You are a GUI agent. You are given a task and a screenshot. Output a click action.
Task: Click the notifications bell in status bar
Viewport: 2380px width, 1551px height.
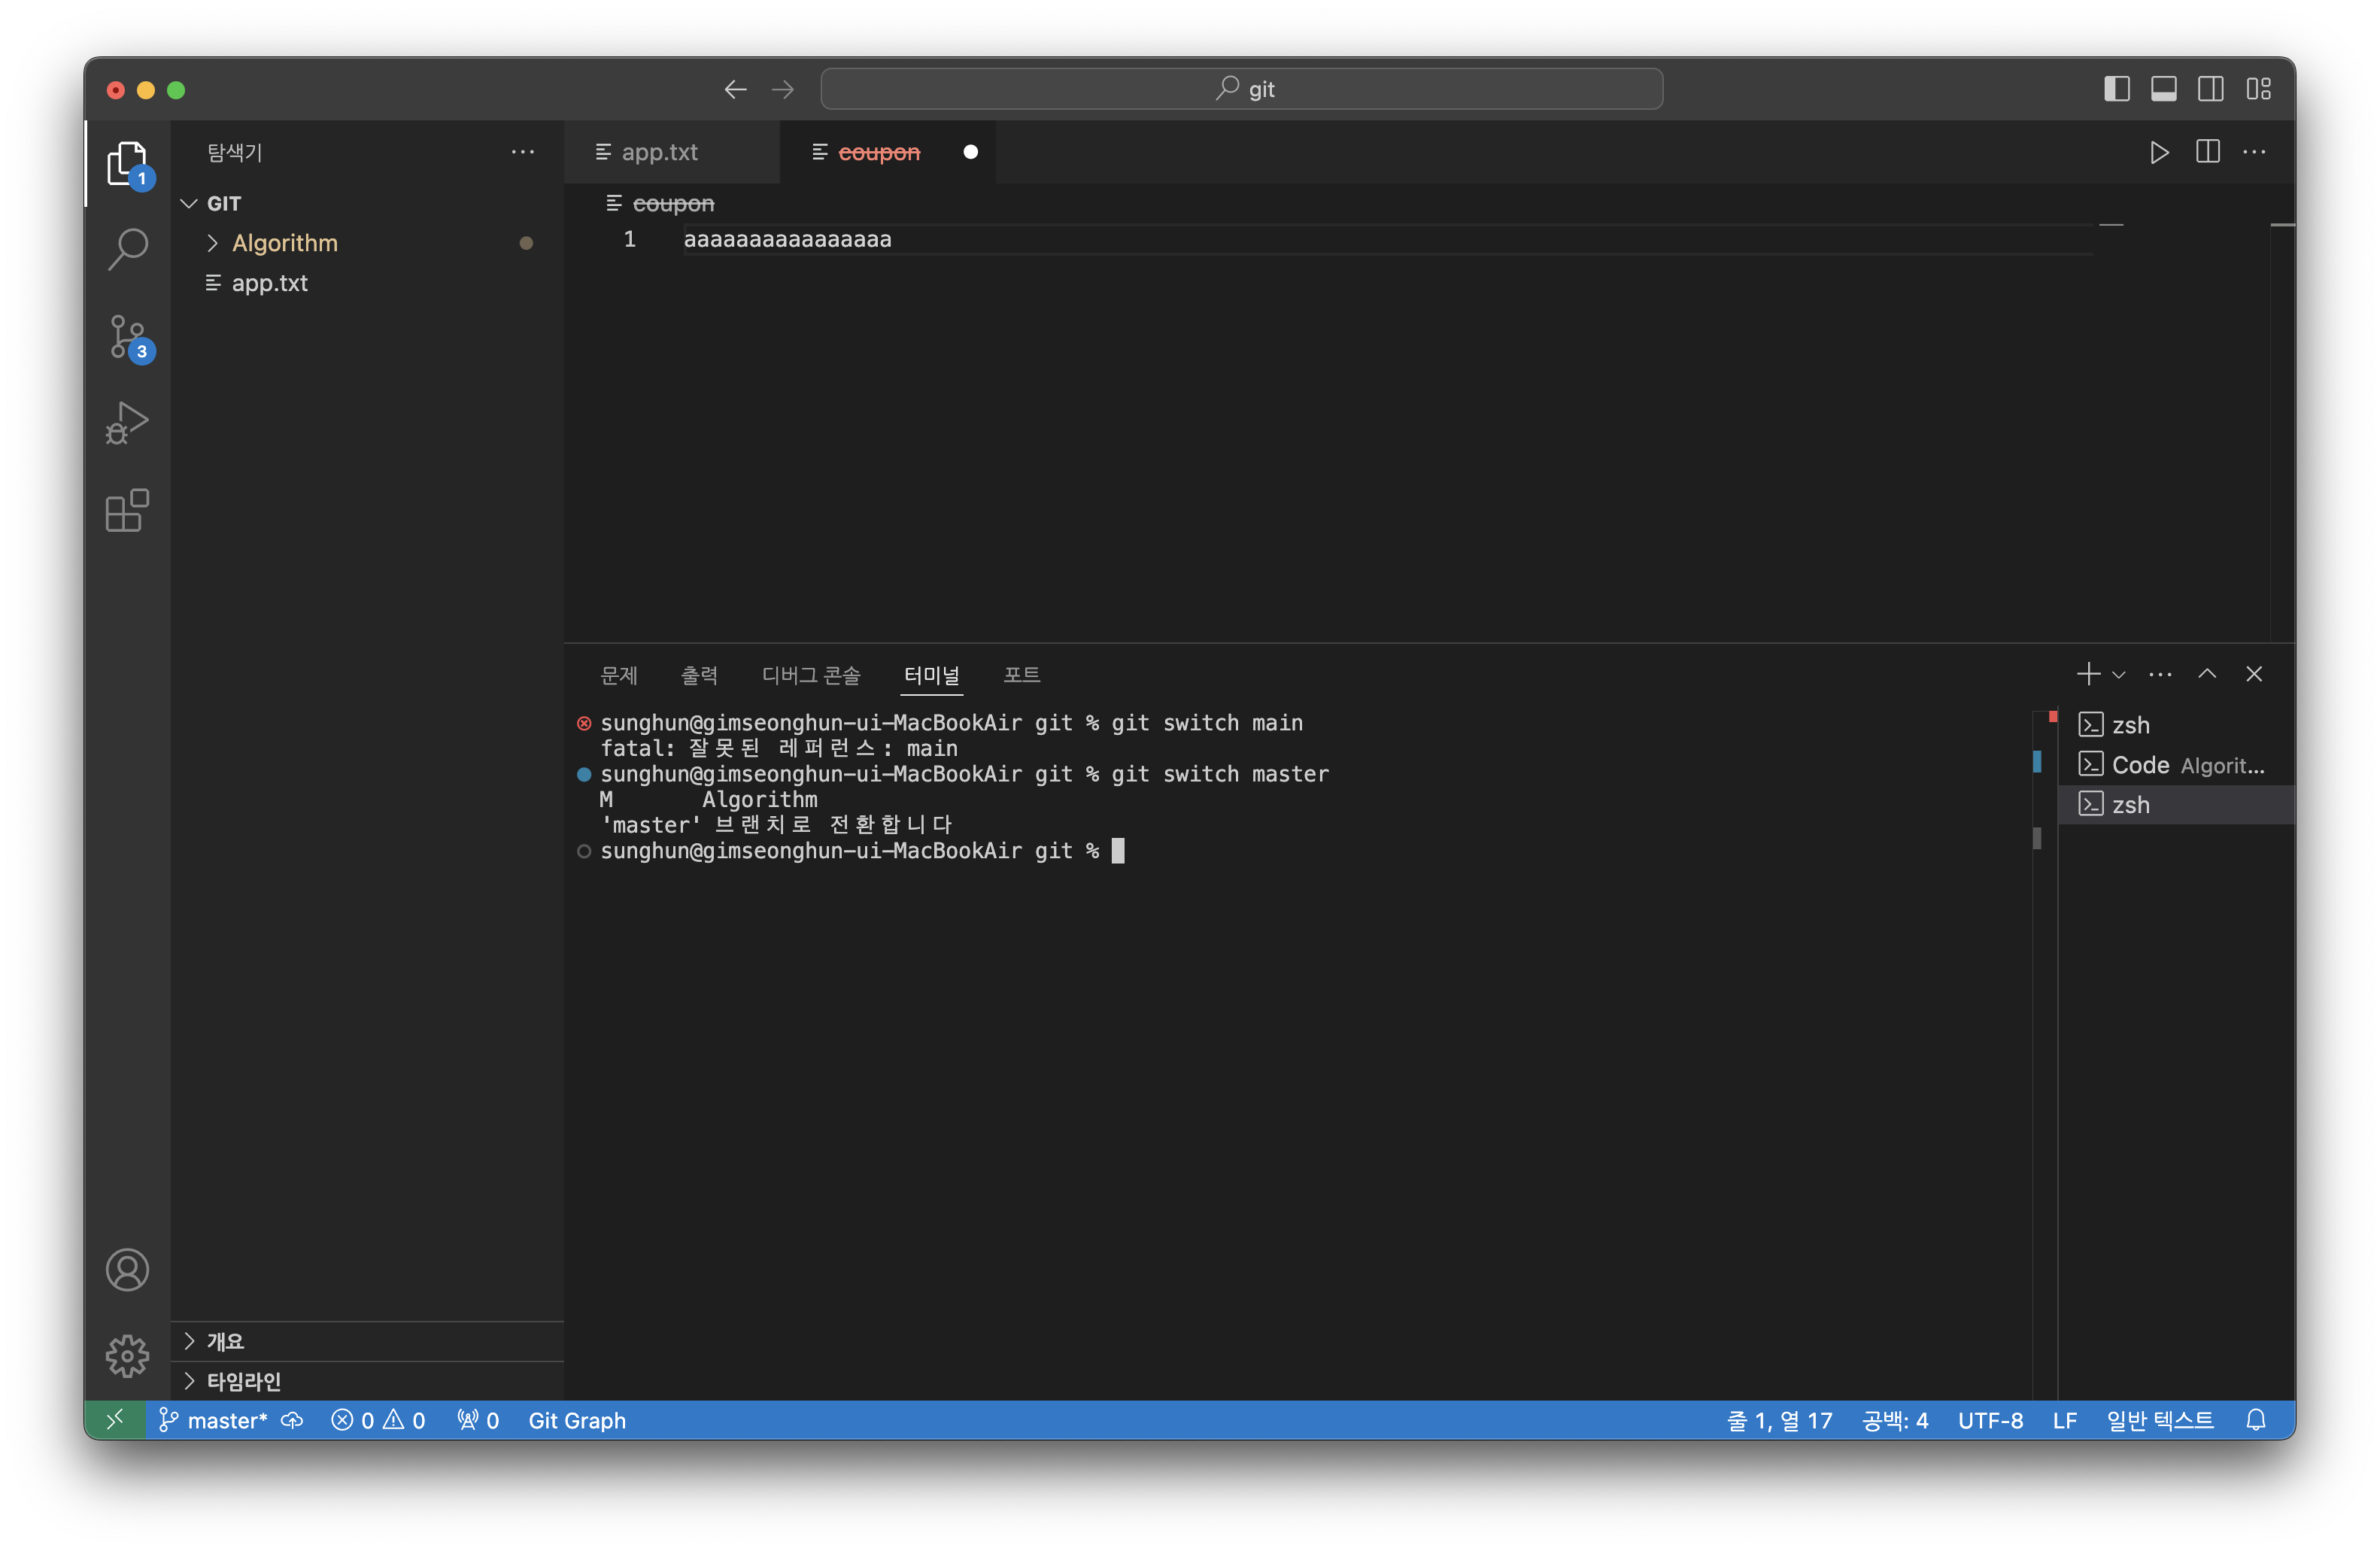point(2255,1420)
